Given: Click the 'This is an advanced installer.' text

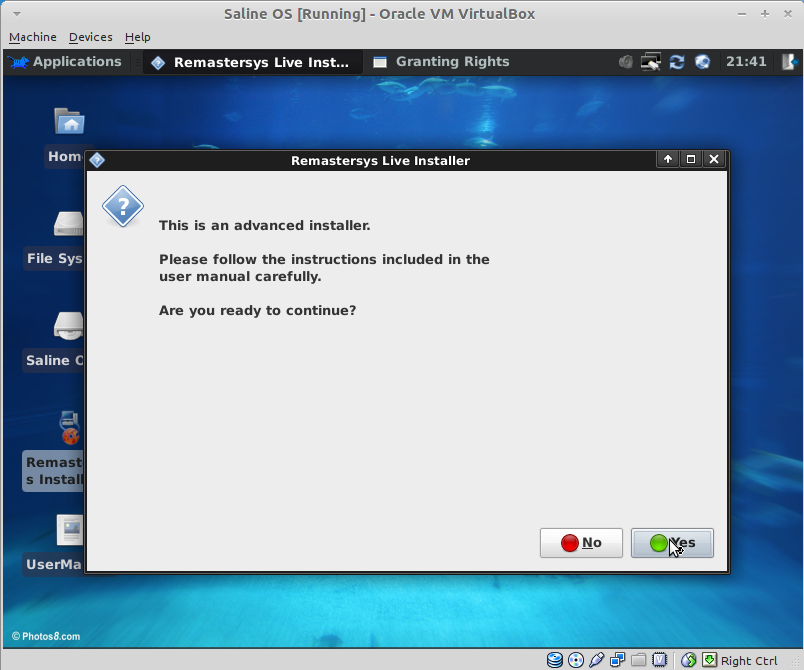Looking at the screenshot, I should [265, 226].
